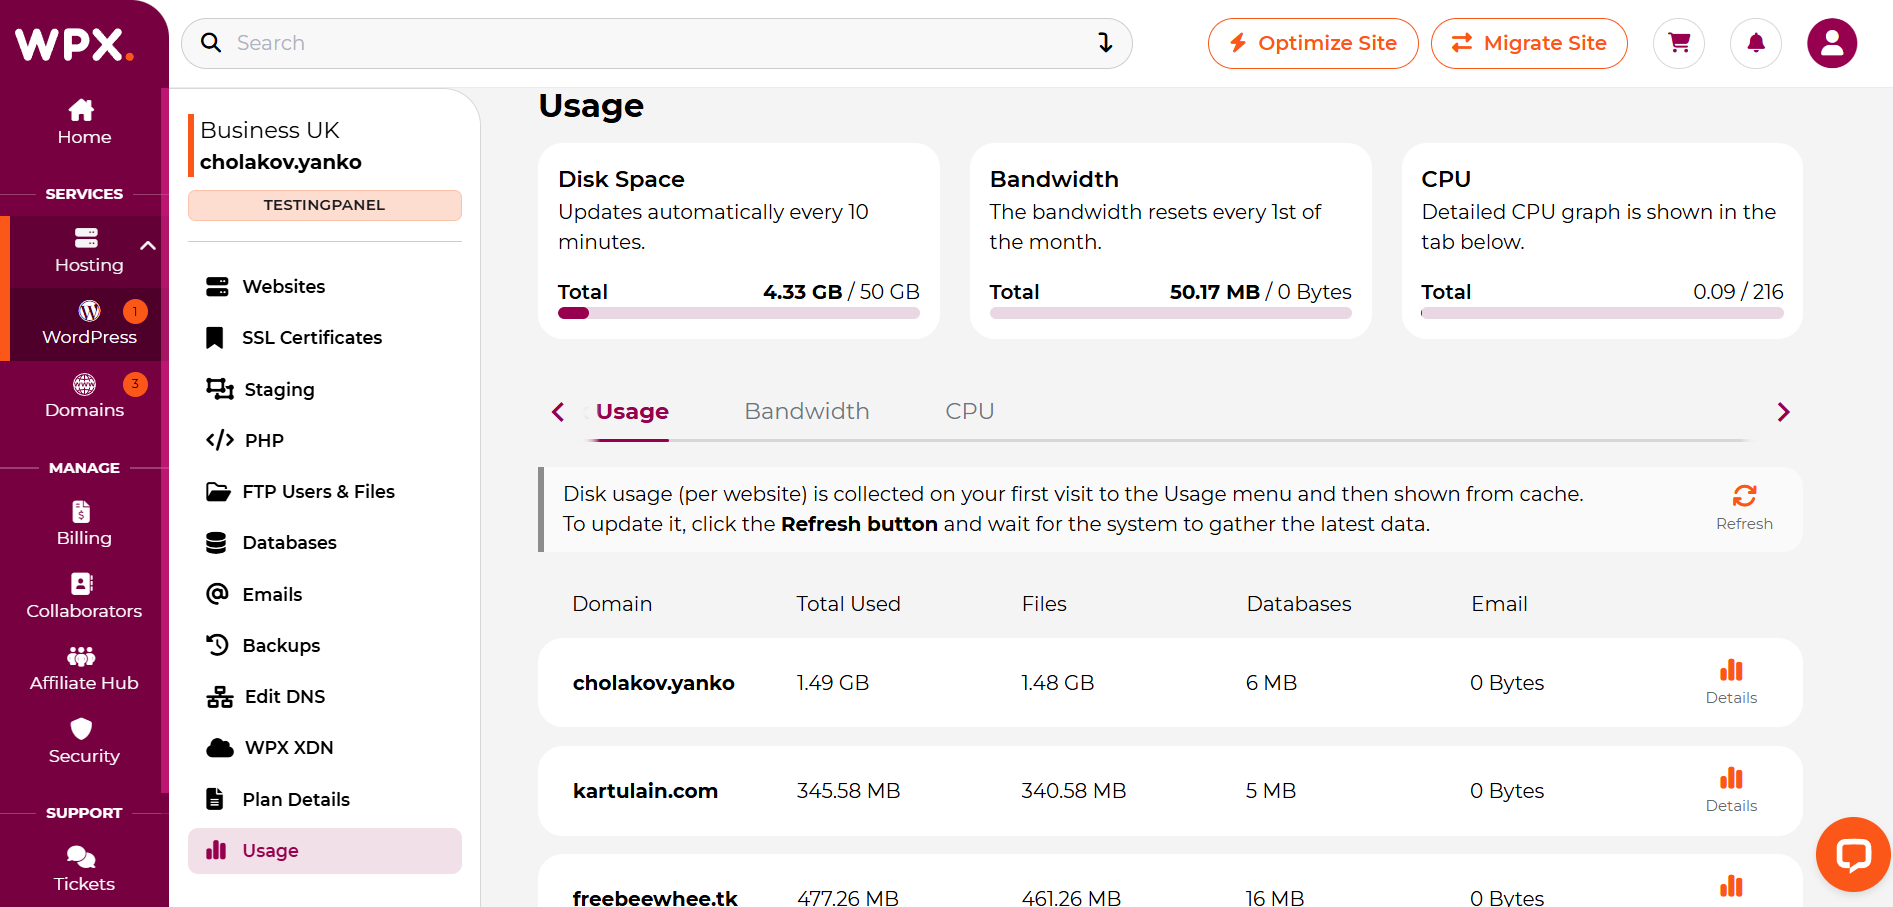
Task: Open Plan Details menu item
Action: [325, 799]
